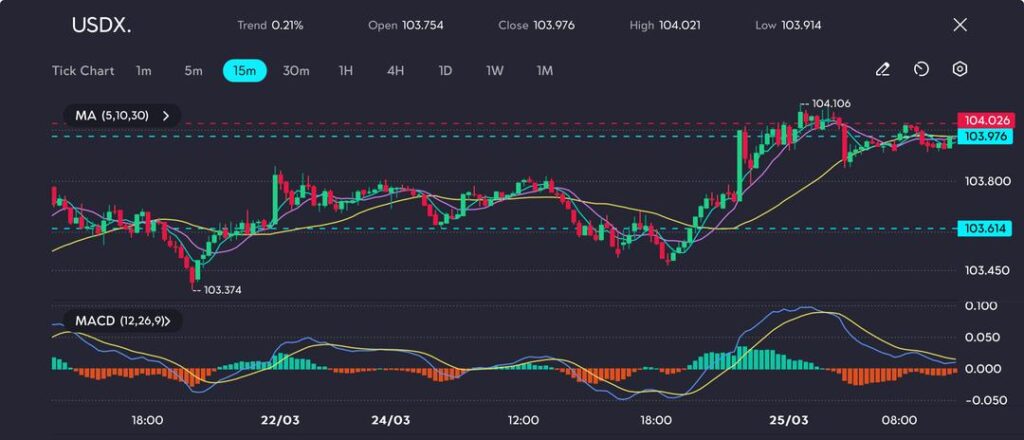
Task: Select the 1m timeframe
Action: pos(144,71)
